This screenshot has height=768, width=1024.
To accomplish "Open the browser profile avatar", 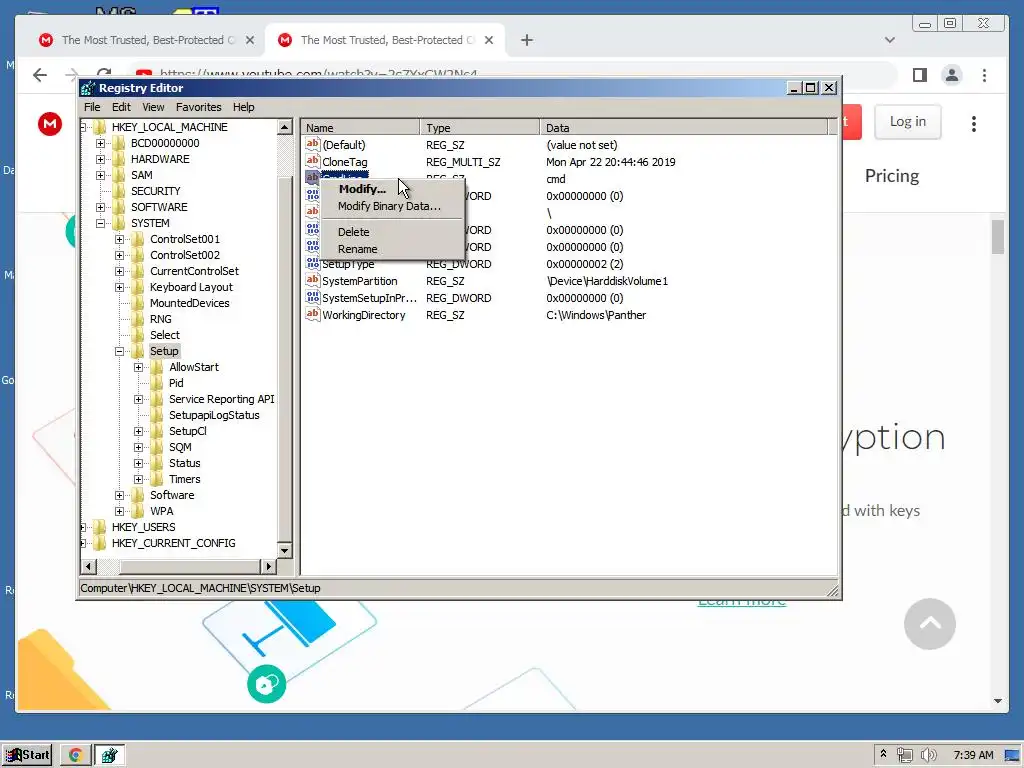I will (952, 75).
